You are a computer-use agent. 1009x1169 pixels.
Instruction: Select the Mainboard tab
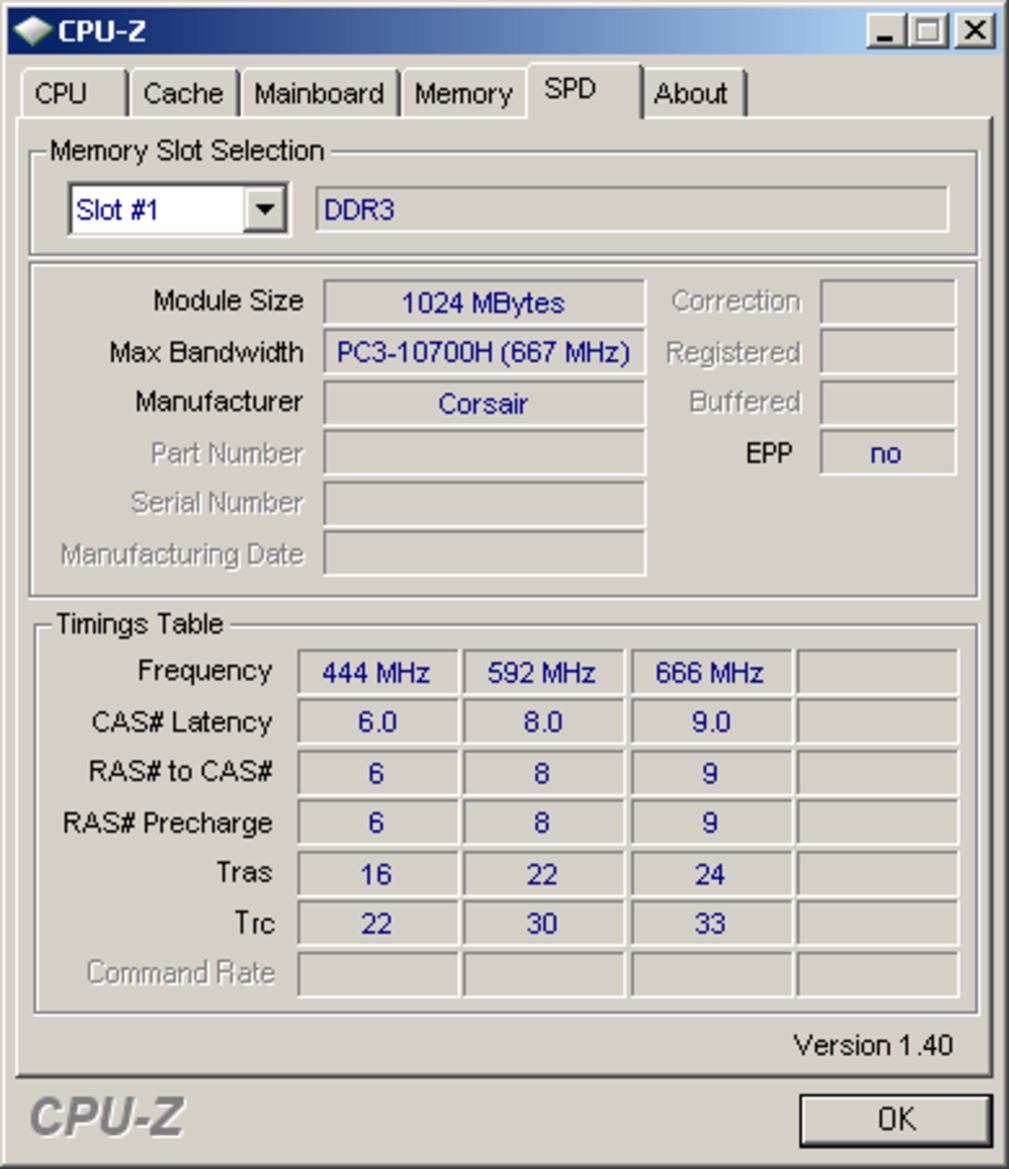pyautogui.click(x=319, y=93)
